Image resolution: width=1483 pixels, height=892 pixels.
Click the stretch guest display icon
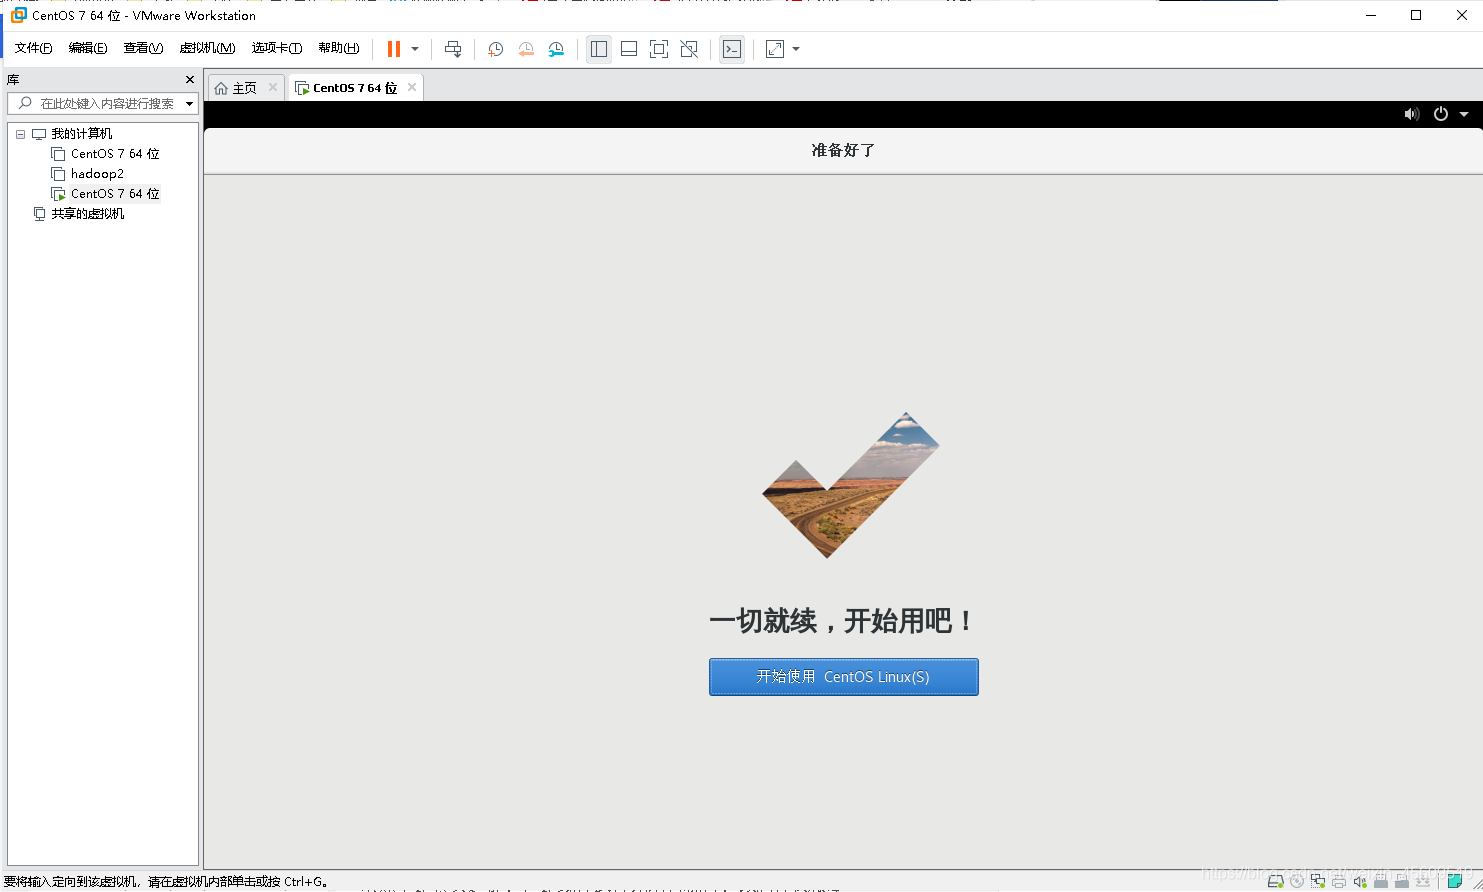click(x=775, y=49)
